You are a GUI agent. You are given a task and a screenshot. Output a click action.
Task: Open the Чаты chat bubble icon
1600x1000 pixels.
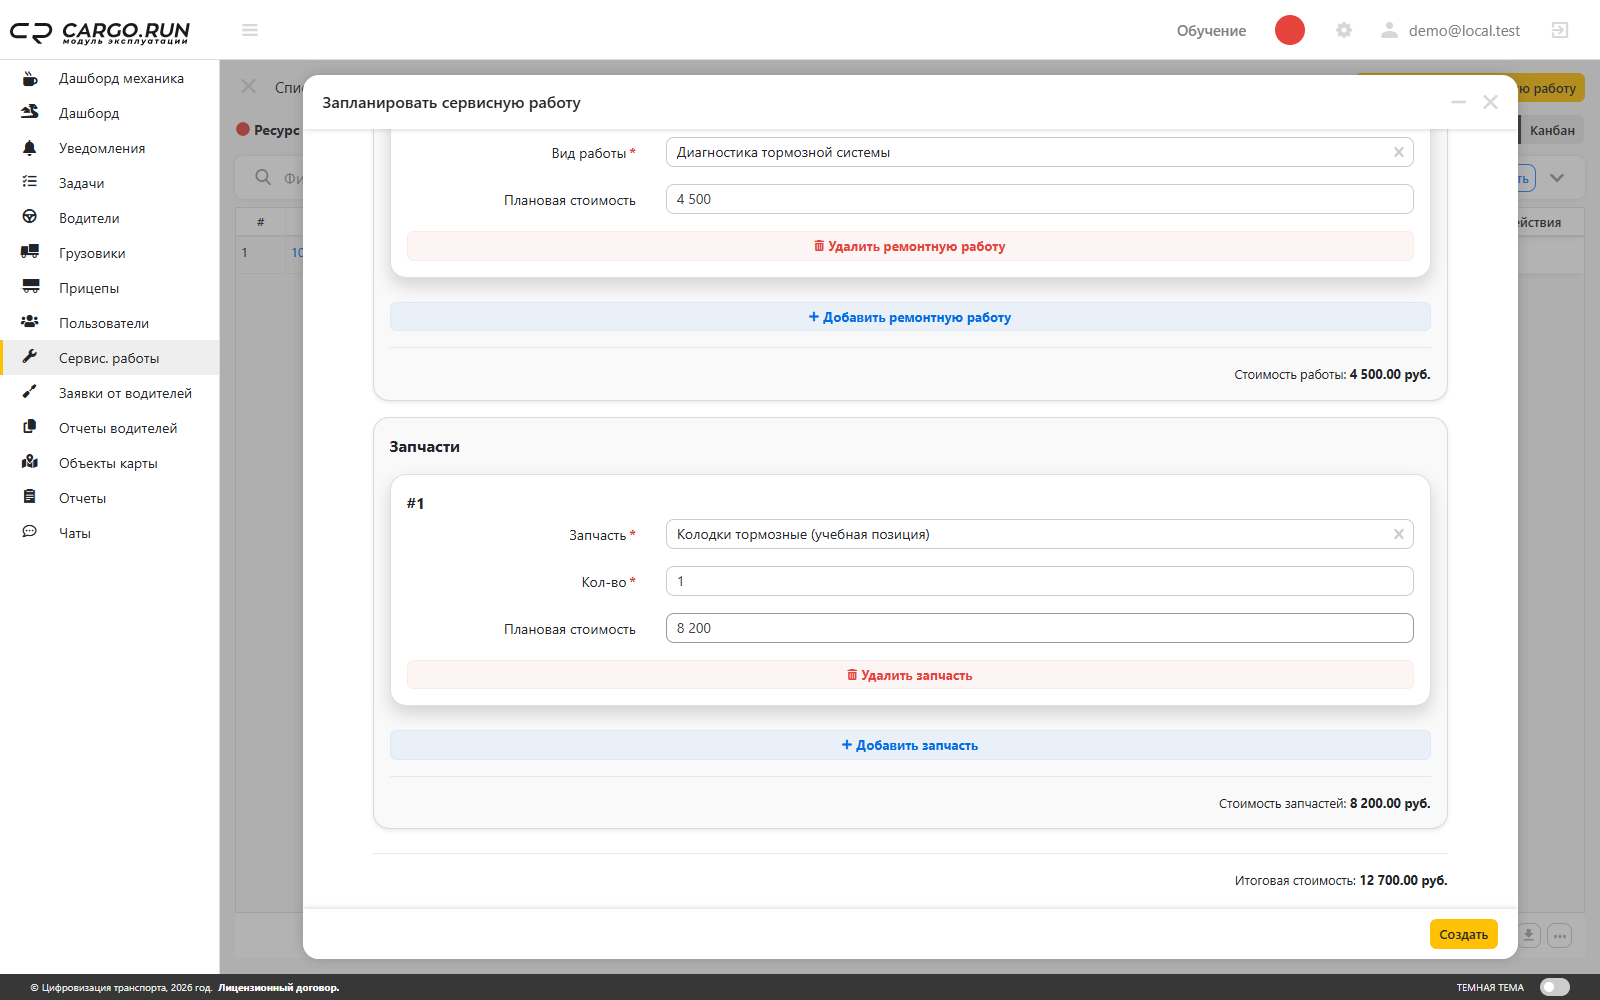30,533
